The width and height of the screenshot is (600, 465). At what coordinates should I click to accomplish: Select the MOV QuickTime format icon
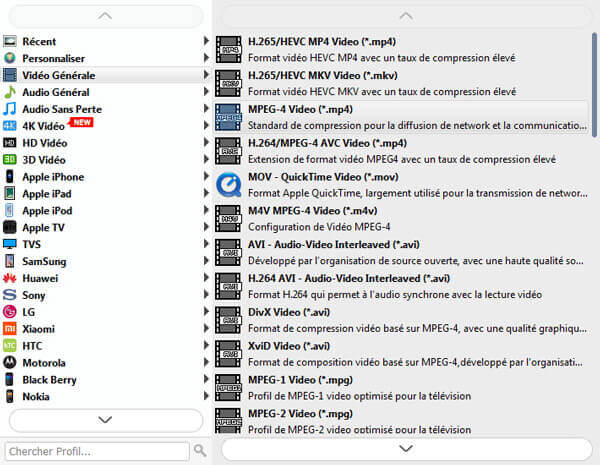(229, 185)
